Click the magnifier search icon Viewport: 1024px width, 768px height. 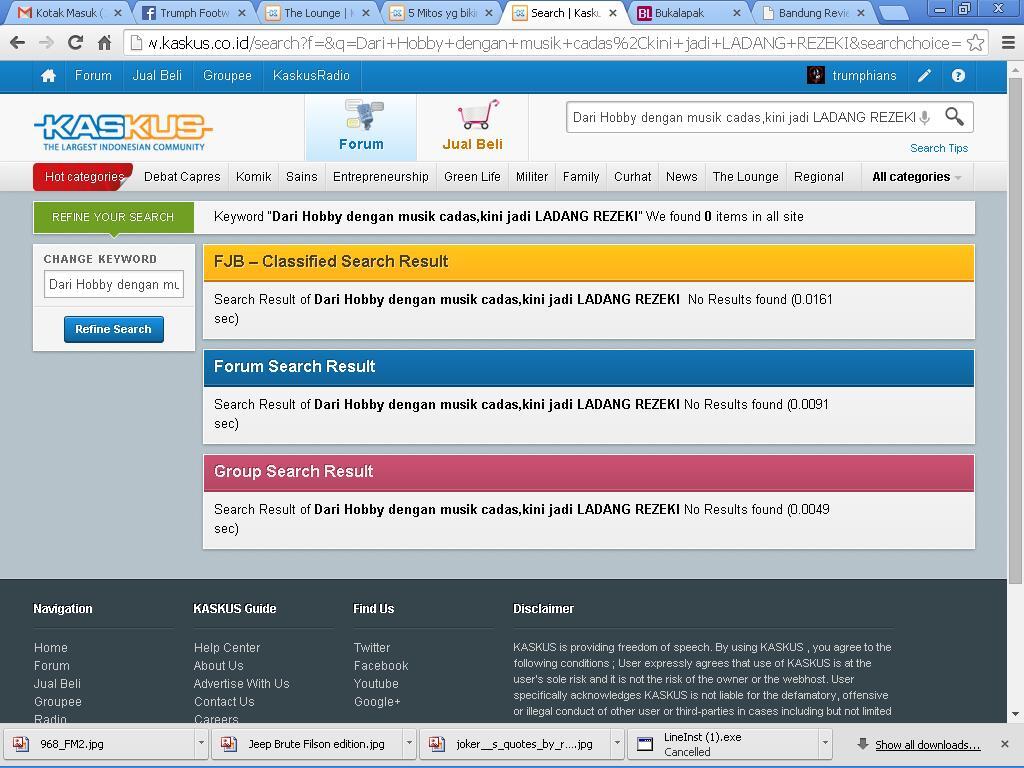954,117
